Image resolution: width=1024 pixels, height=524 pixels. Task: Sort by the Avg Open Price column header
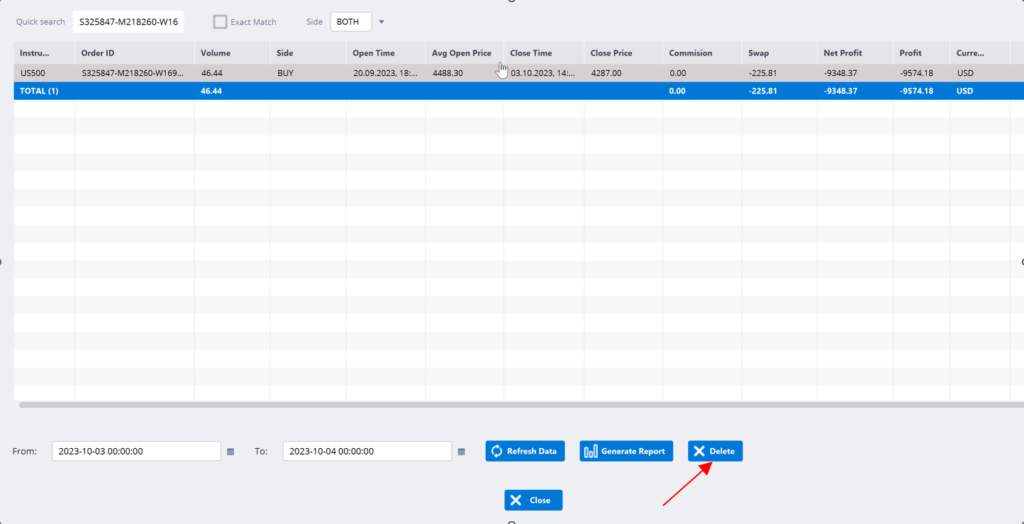464,53
